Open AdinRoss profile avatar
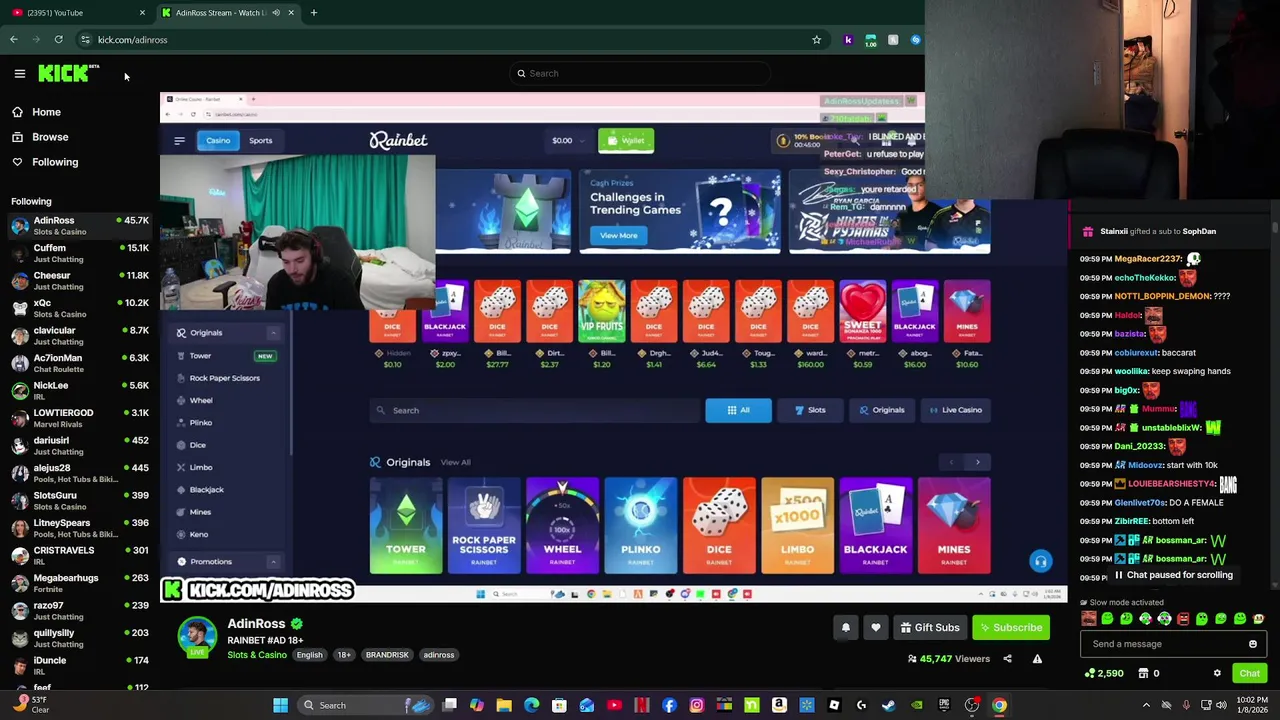Screen dimensions: 1280x720 click(197, 637)
